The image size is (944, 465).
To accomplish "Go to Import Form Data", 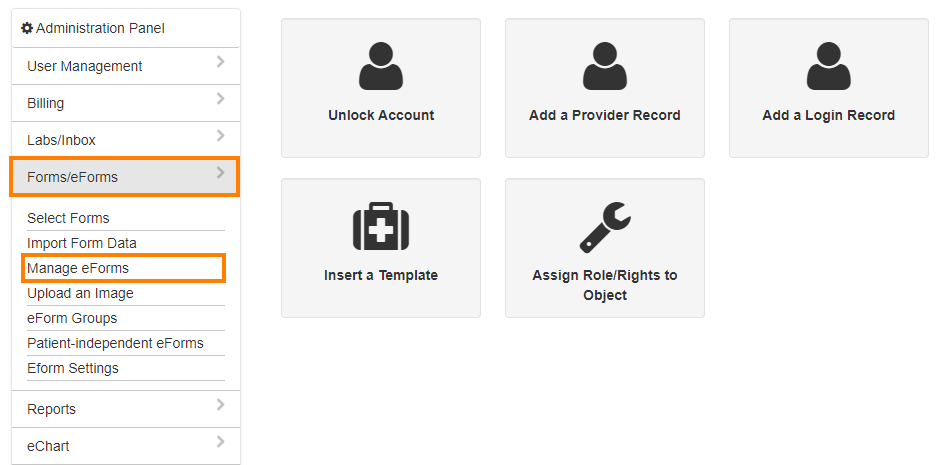I will click(x=82, y=243).
